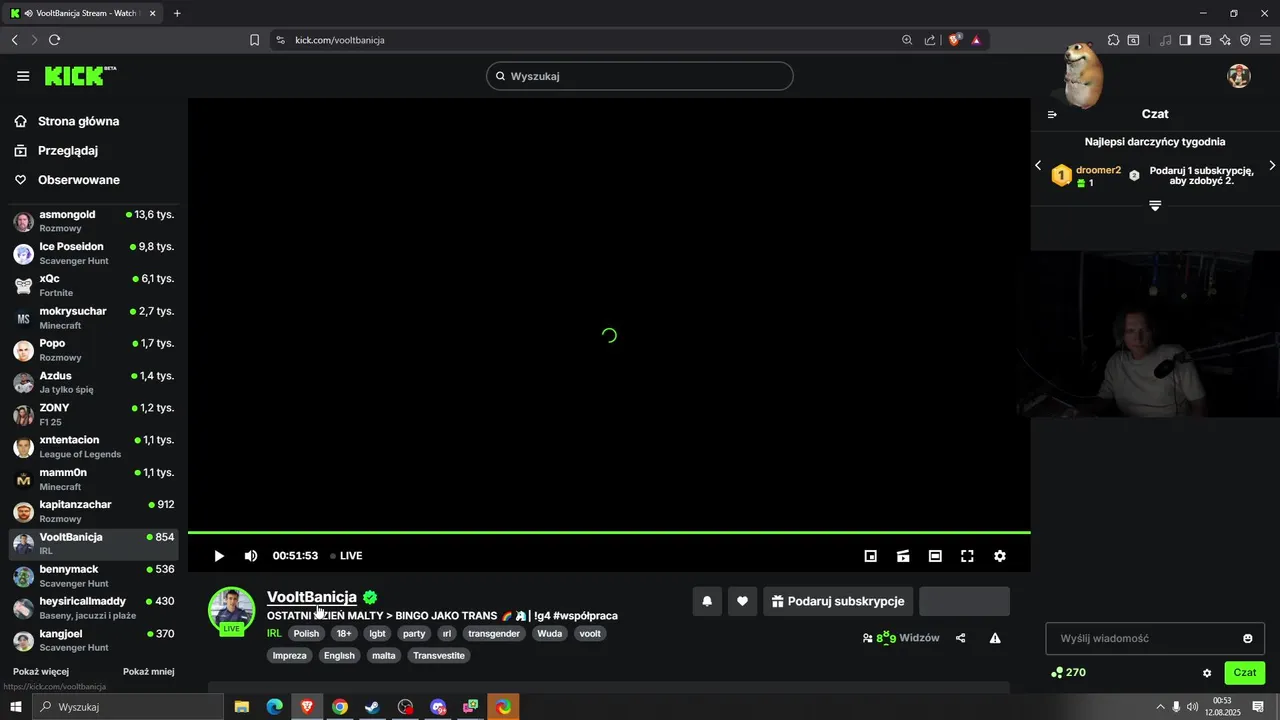Focus the Wyszukaj search box

(x=640, y=76)
